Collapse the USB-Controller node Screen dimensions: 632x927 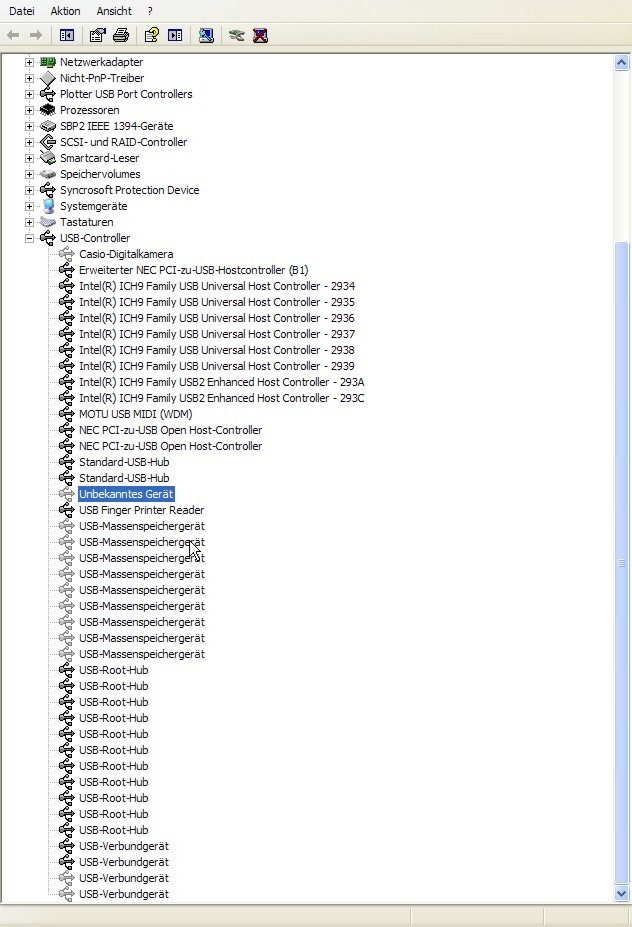tap(29, 238)
